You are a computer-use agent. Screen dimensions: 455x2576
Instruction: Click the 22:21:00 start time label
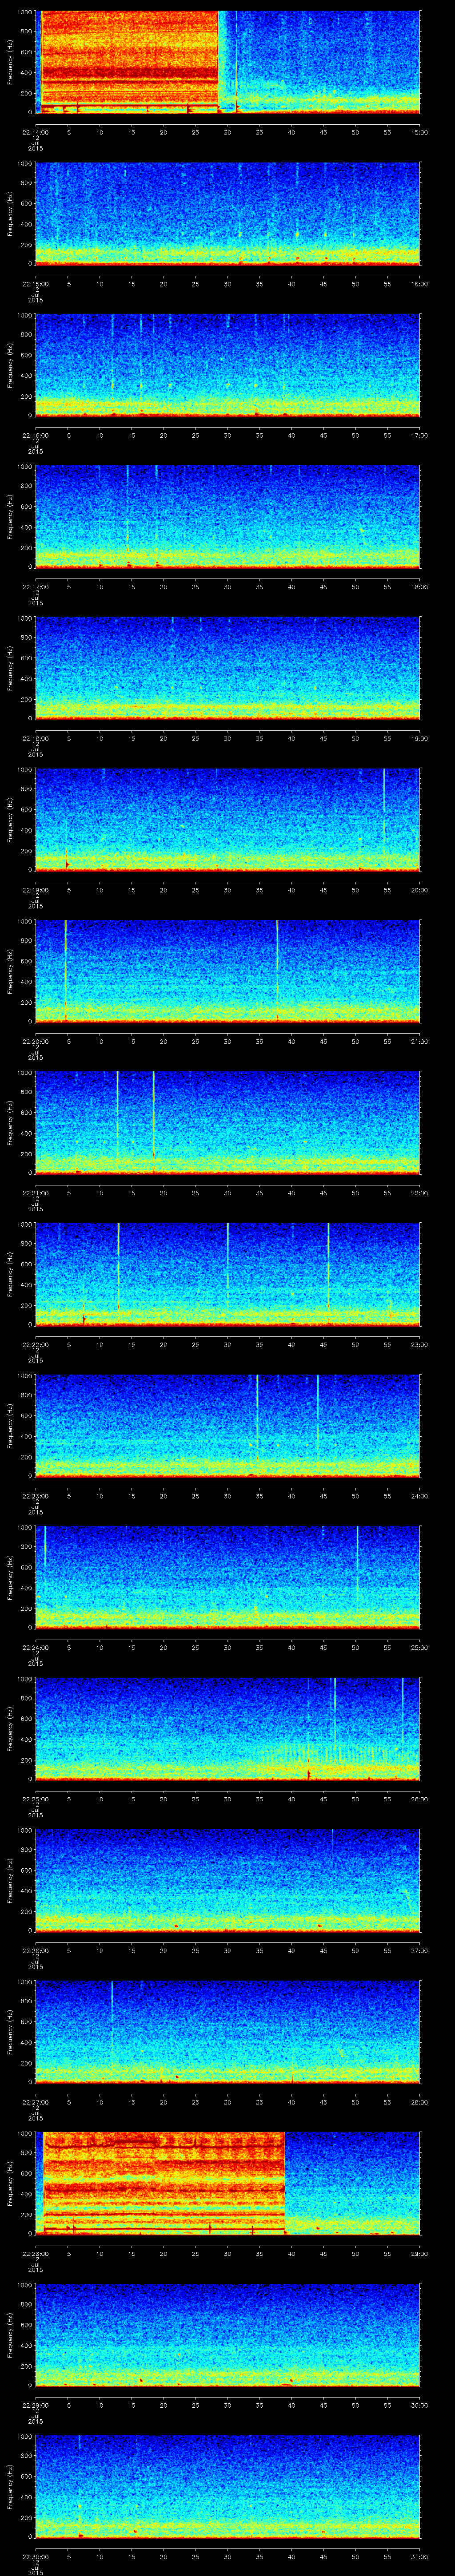tap(35, 1193)
